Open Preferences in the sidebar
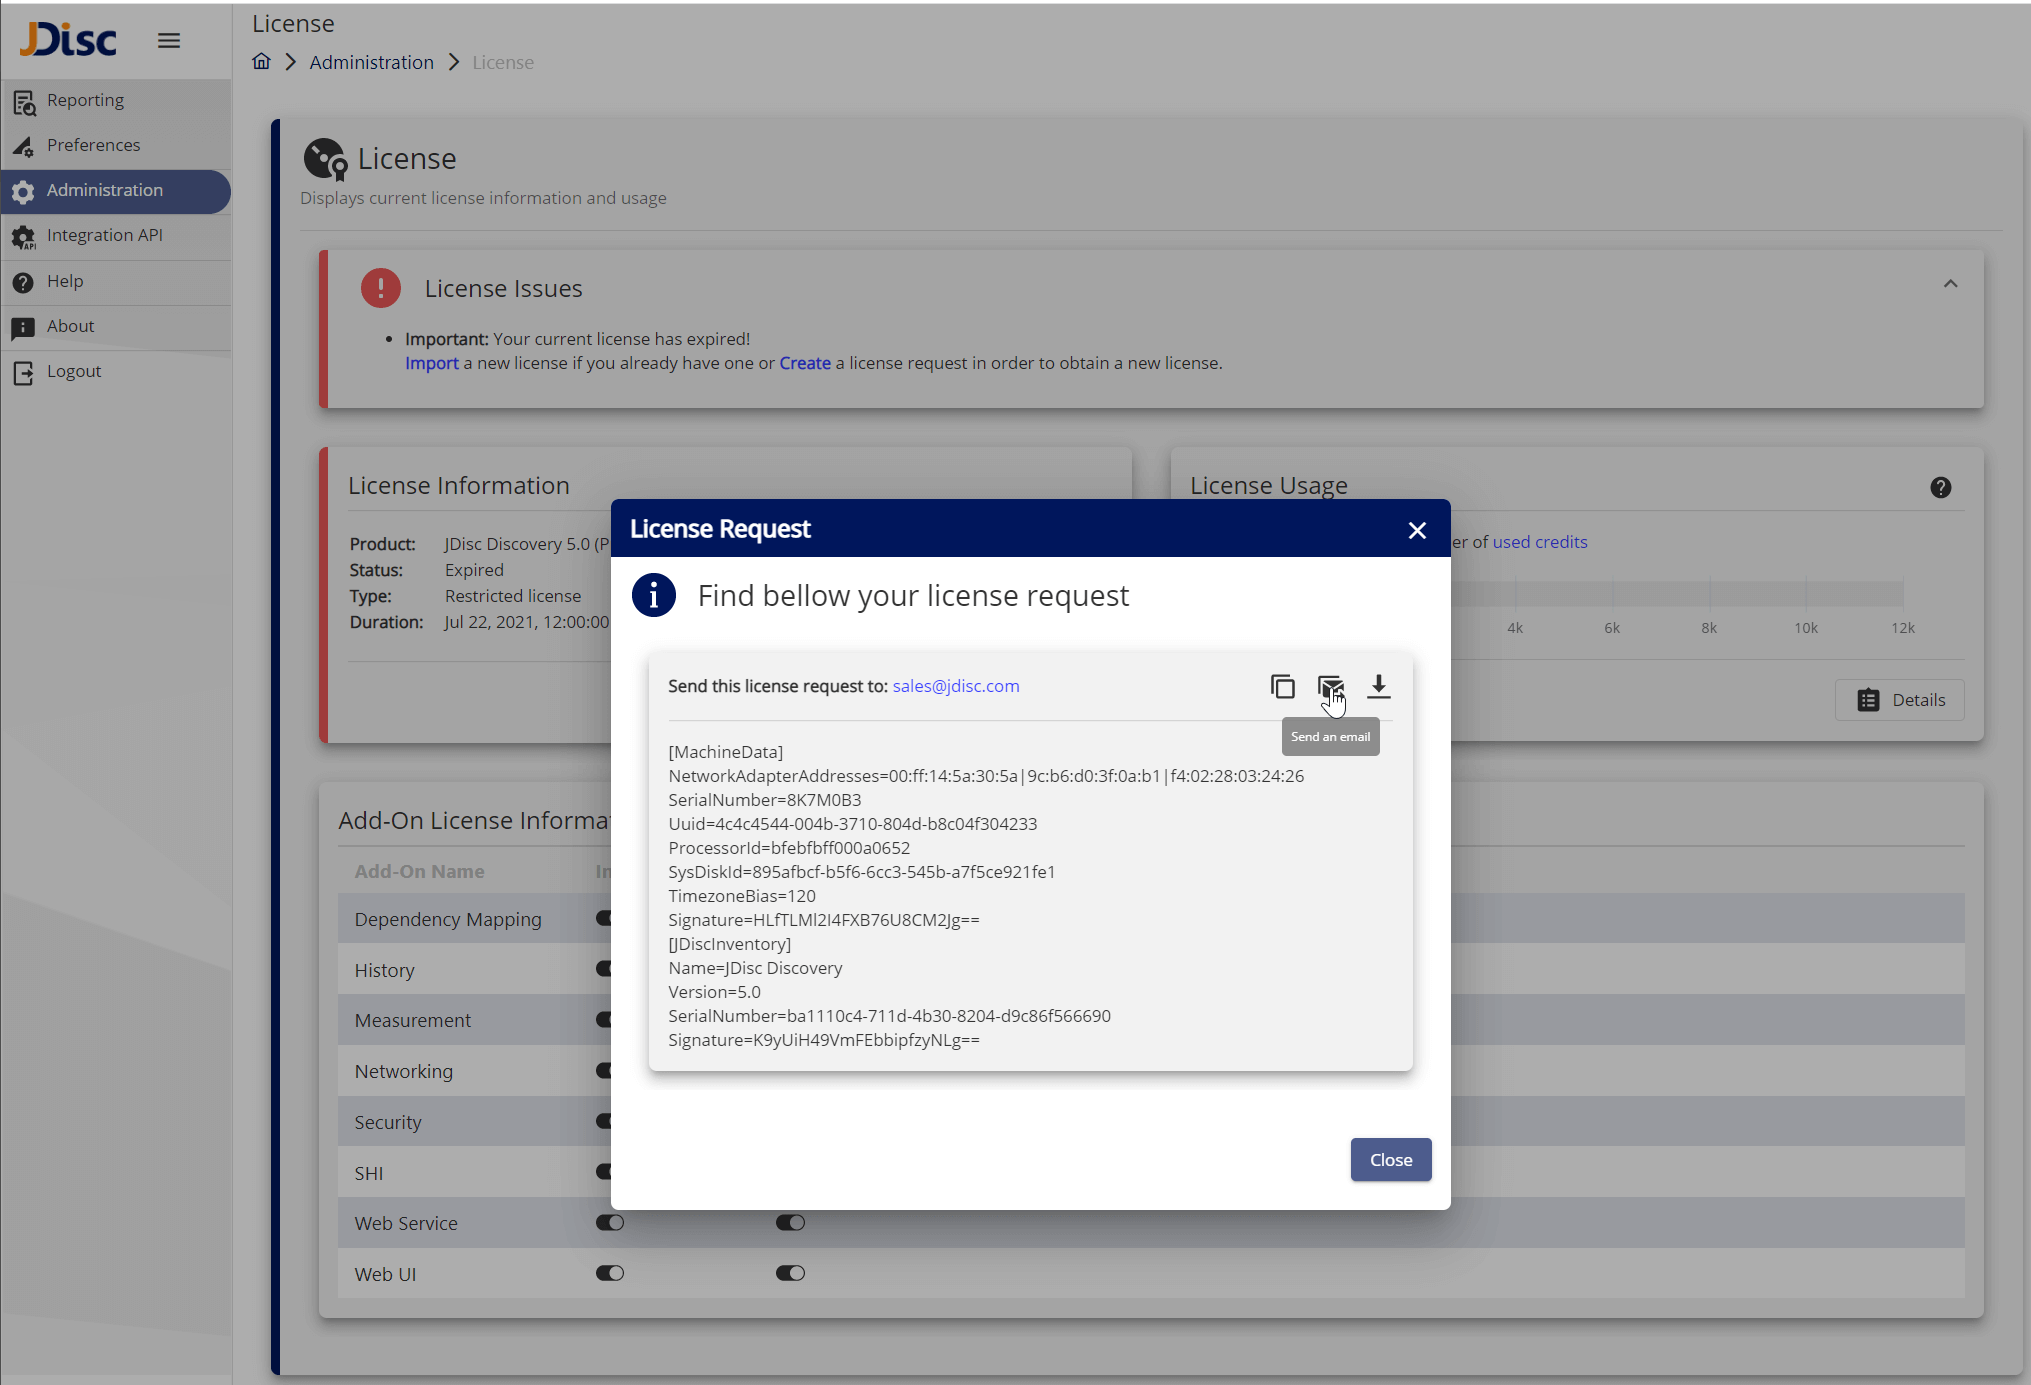 pyautogui.click(x=93, y=145)
